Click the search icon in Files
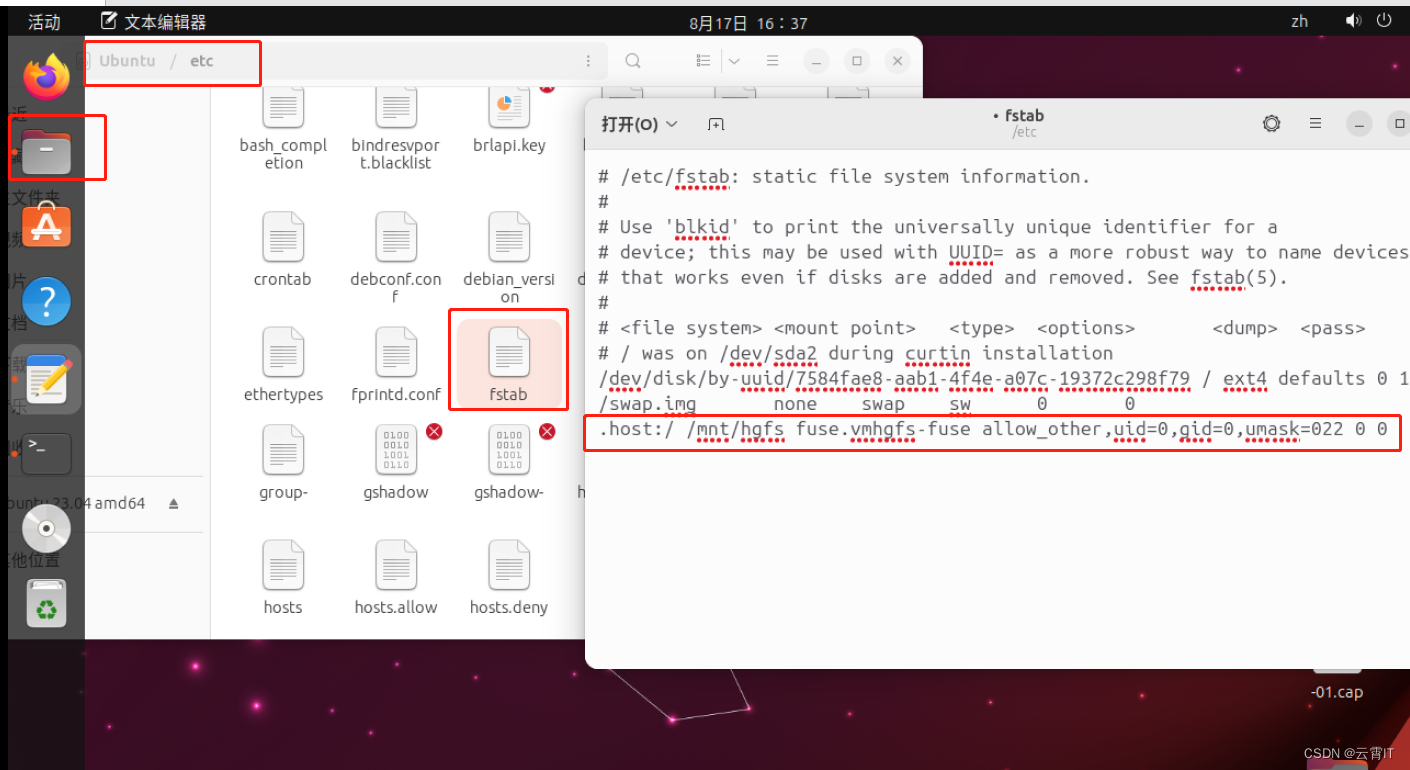Image resolution: width=1410 pixels, height=770 pixels. pos(633,61)
